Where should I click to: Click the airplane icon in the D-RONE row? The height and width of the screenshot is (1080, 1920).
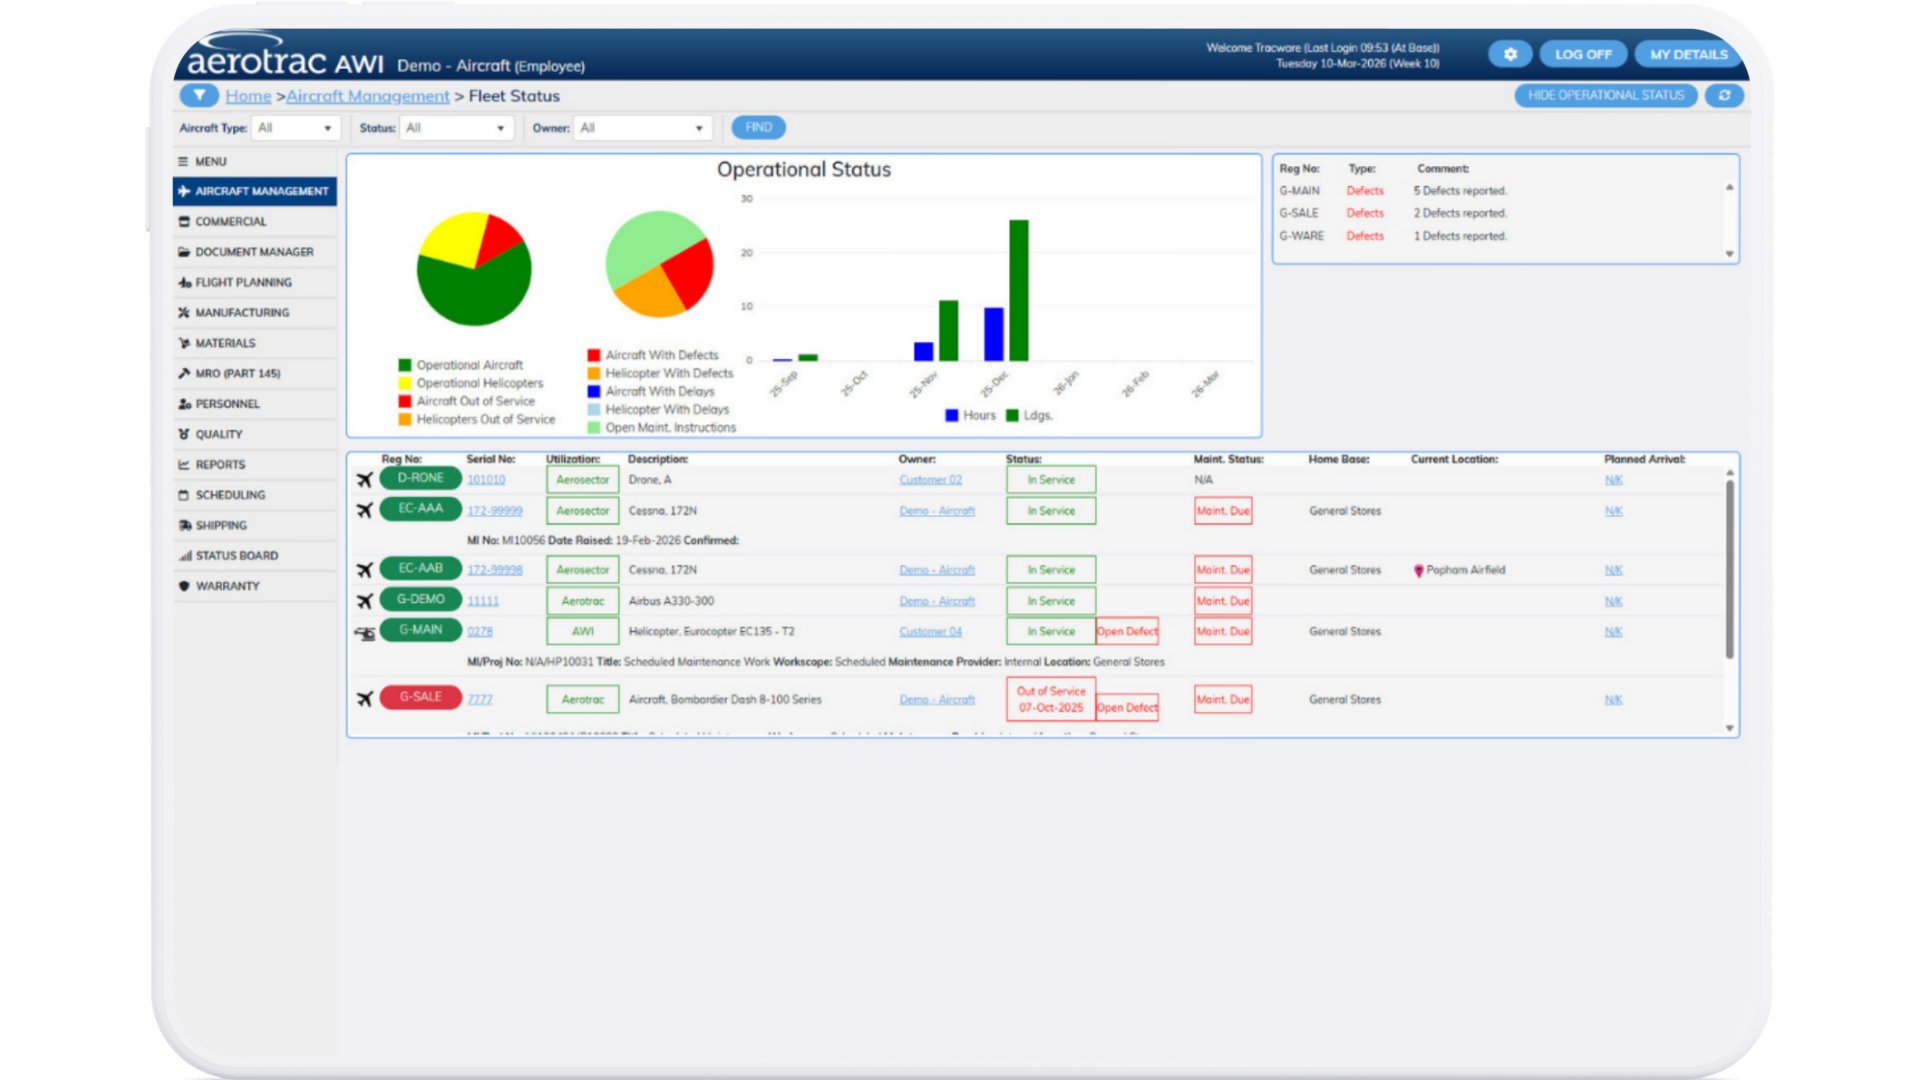(x=365, y=480)
